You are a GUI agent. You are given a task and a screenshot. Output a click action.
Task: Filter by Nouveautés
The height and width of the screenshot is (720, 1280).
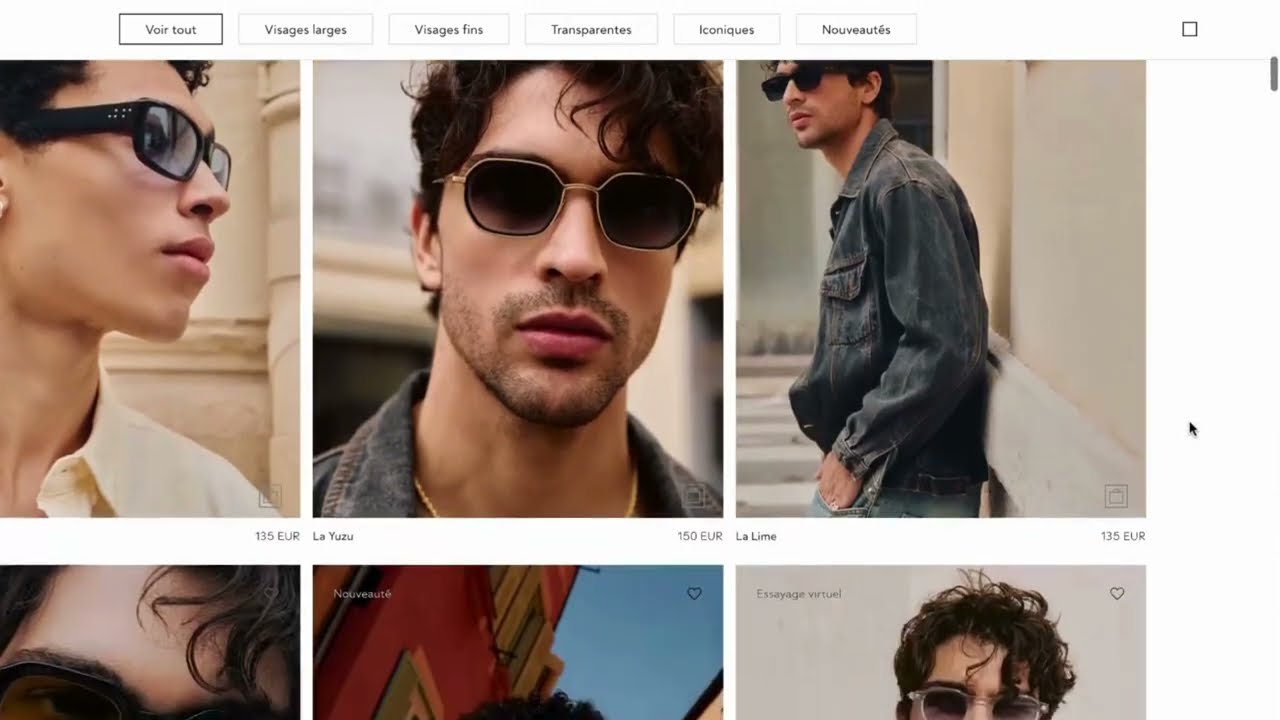tap(856, 29)
